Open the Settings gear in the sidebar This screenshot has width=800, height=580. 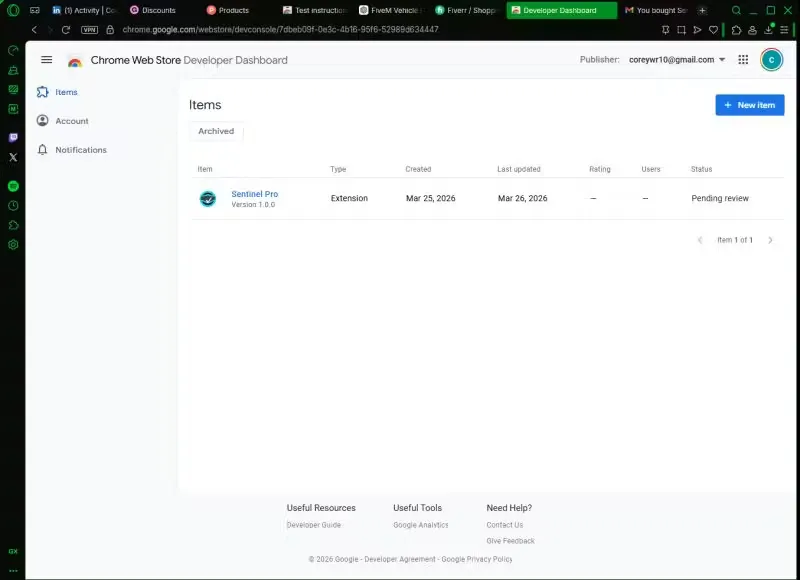[x=13, y=244]
